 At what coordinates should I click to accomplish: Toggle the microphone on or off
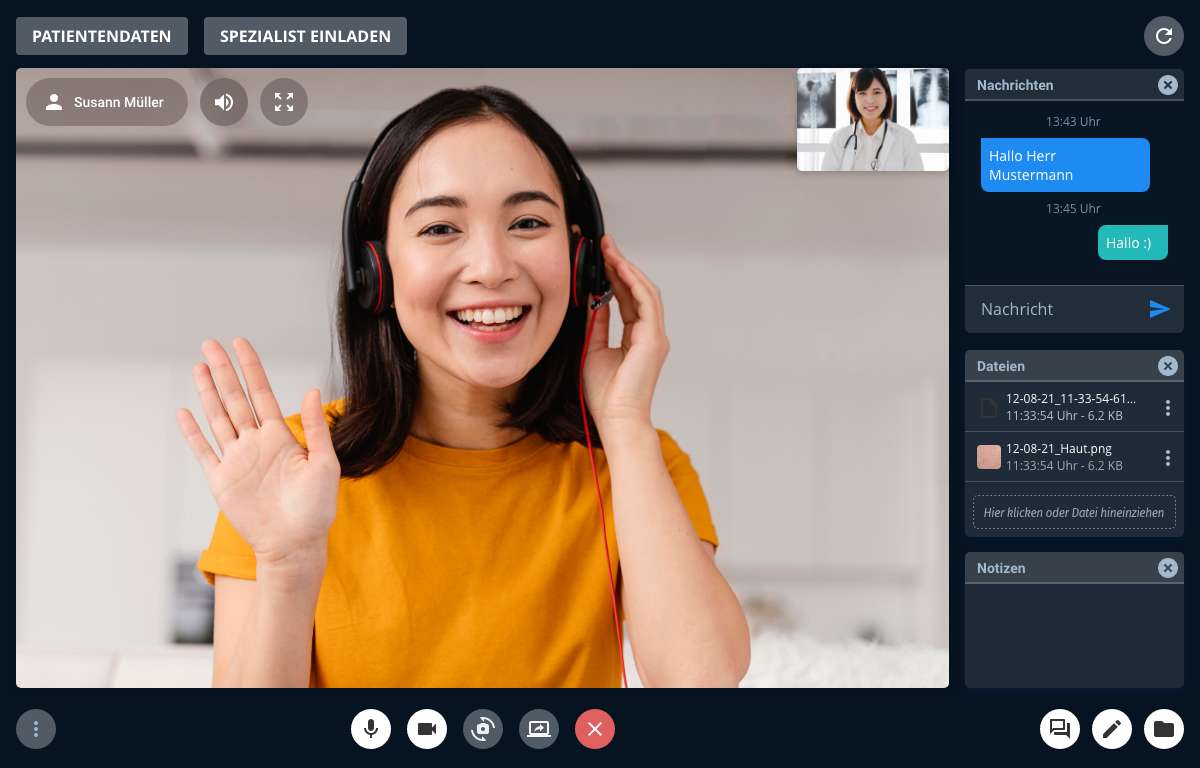coord(371,729)
